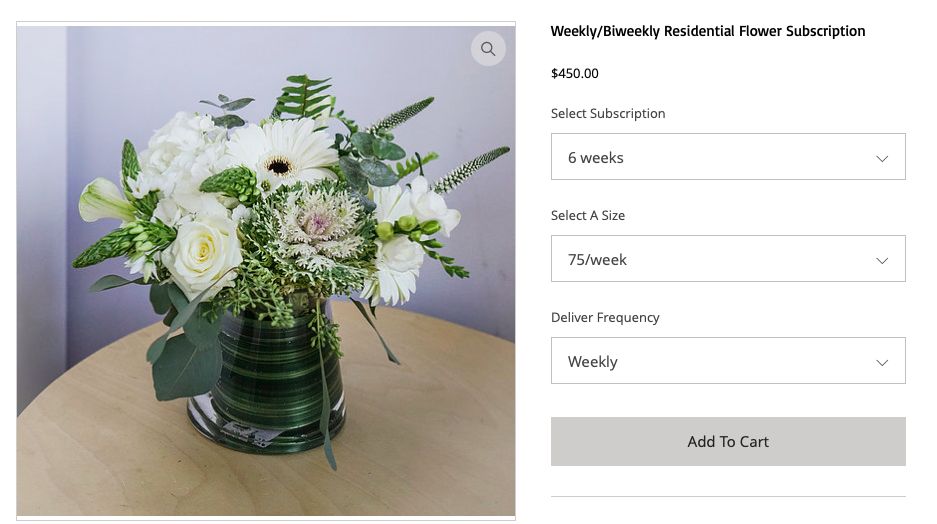
Task: Click the chevron arrow beside 75/week
Action: [882, 261]
